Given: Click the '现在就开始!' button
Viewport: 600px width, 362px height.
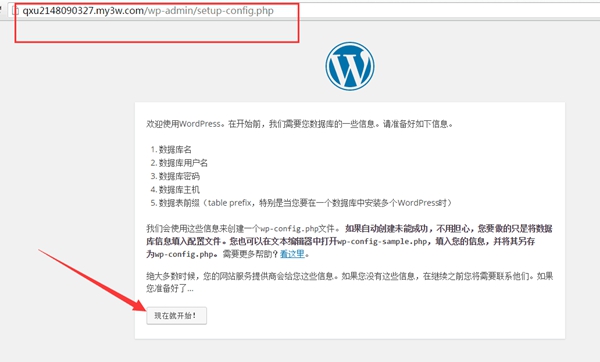Looking at the screenshot, I should pos(176,316).
